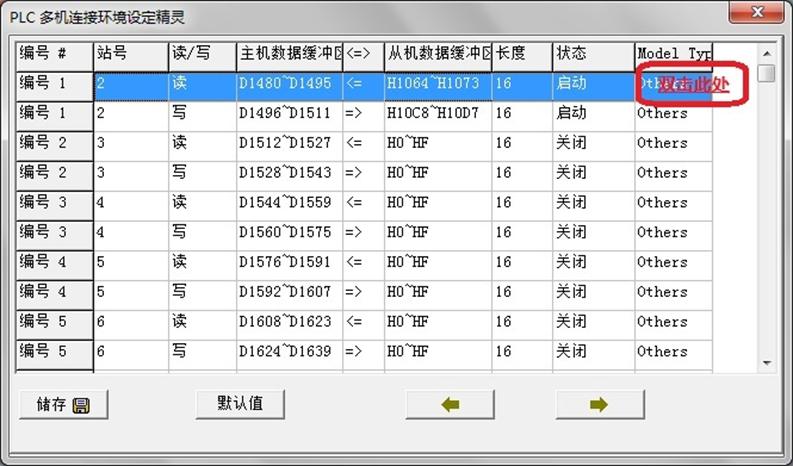Image resolution: width=793 pixels, height=466 pixels.
Task: Click the 默认值 default values button
Action: point(240,404)
